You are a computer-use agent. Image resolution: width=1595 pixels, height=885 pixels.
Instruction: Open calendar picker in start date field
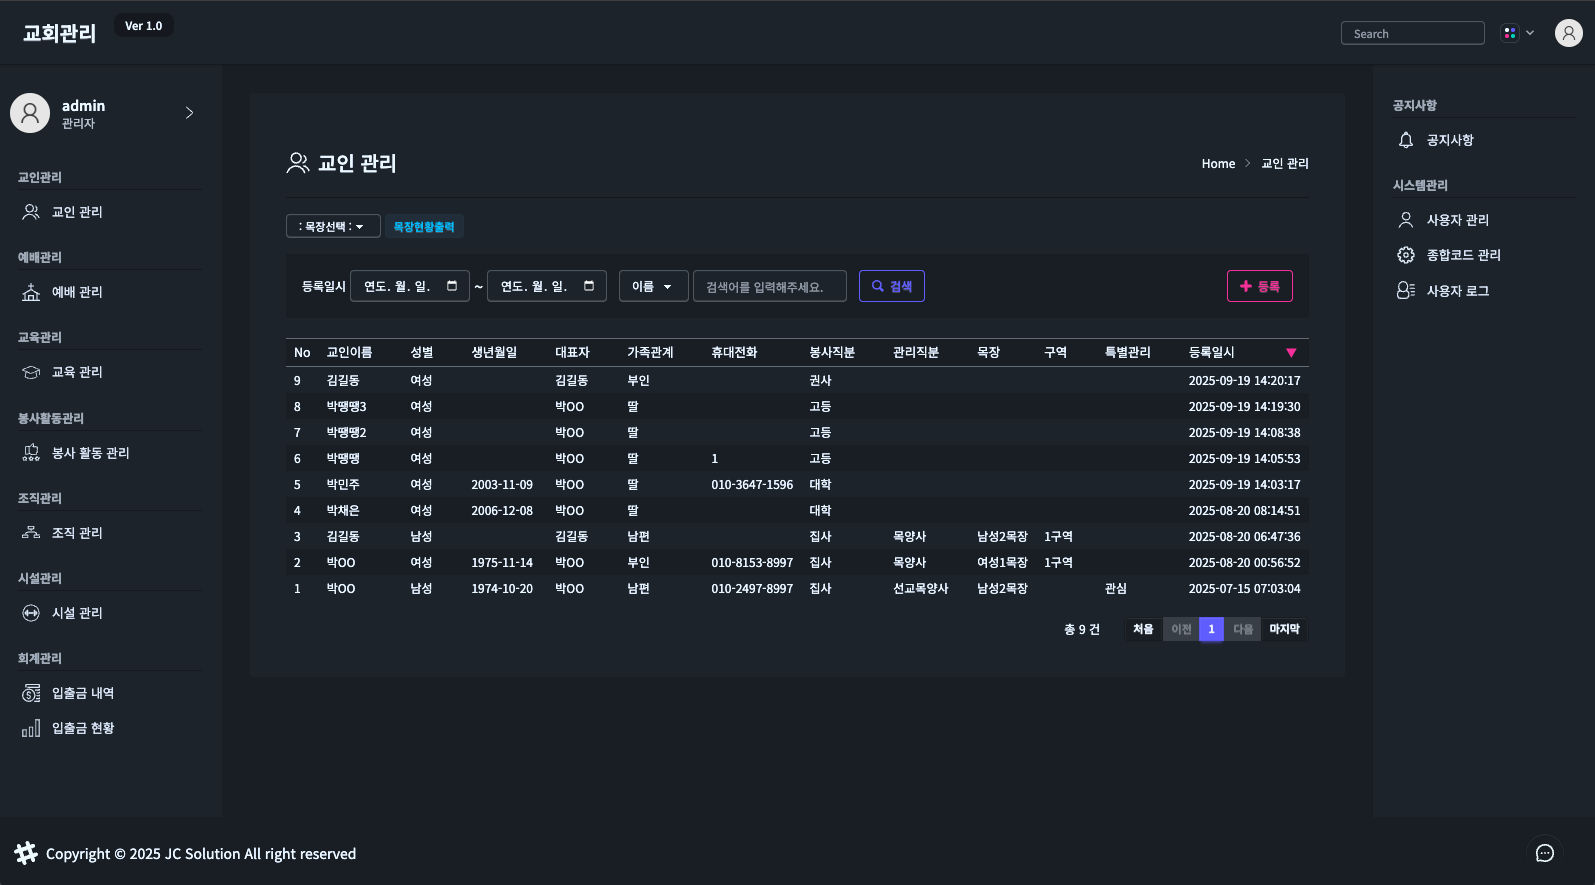click(x=452, y=286)
